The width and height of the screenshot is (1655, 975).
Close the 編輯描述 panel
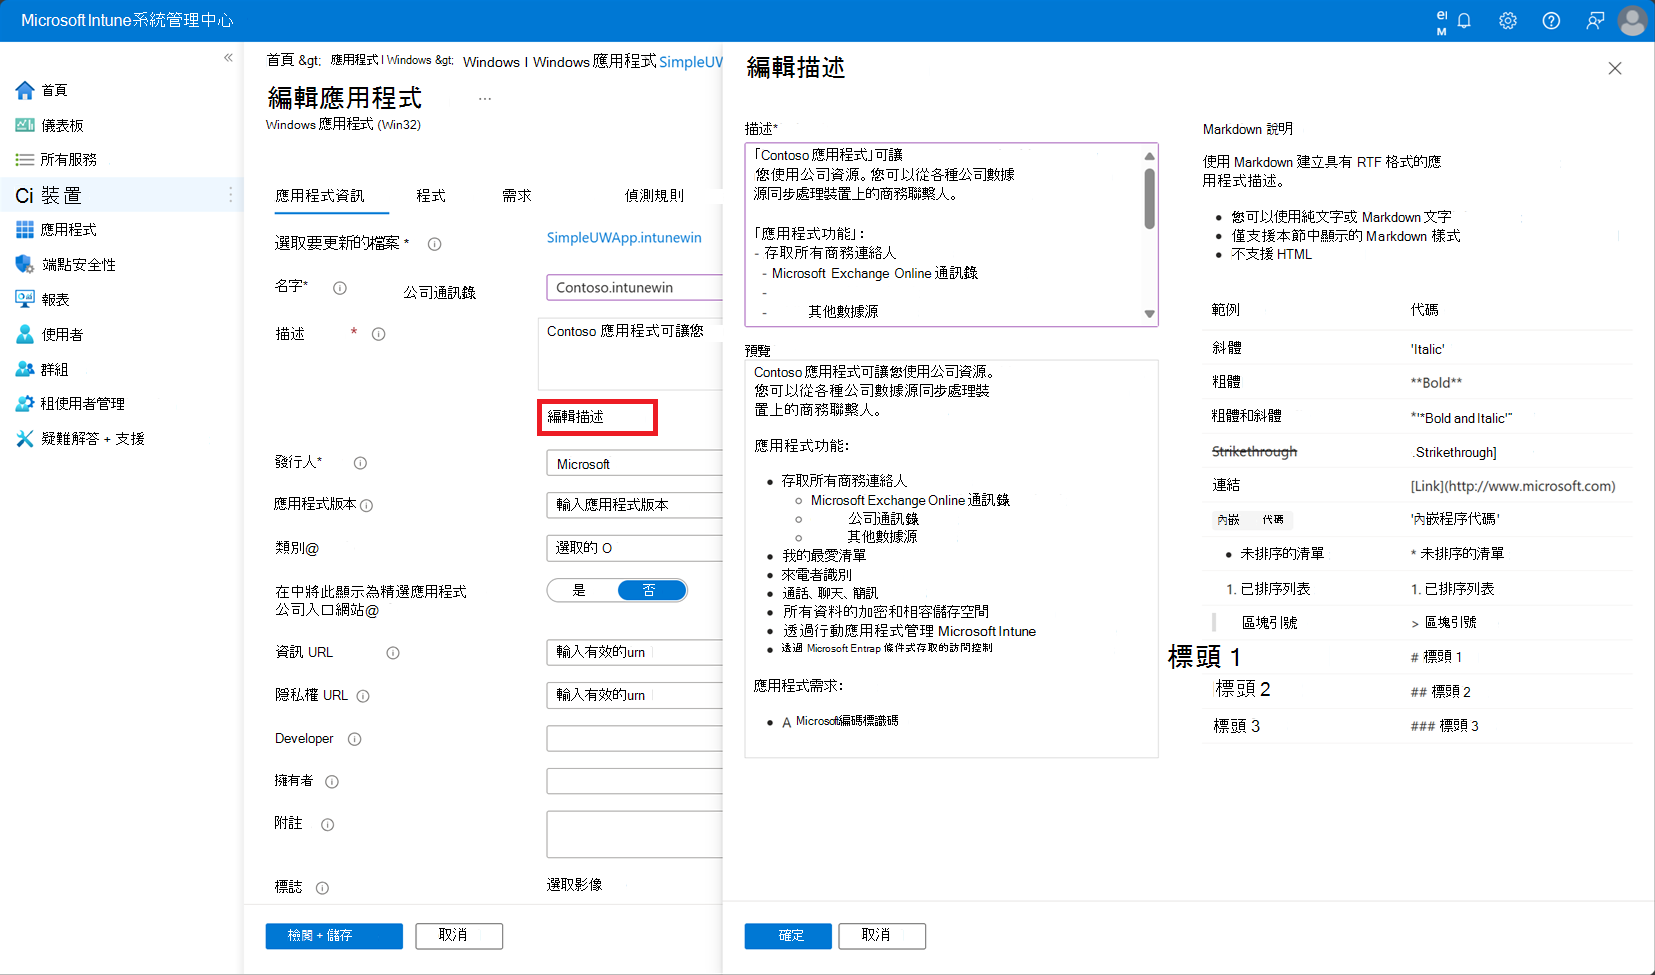[x=1615, y=68]
